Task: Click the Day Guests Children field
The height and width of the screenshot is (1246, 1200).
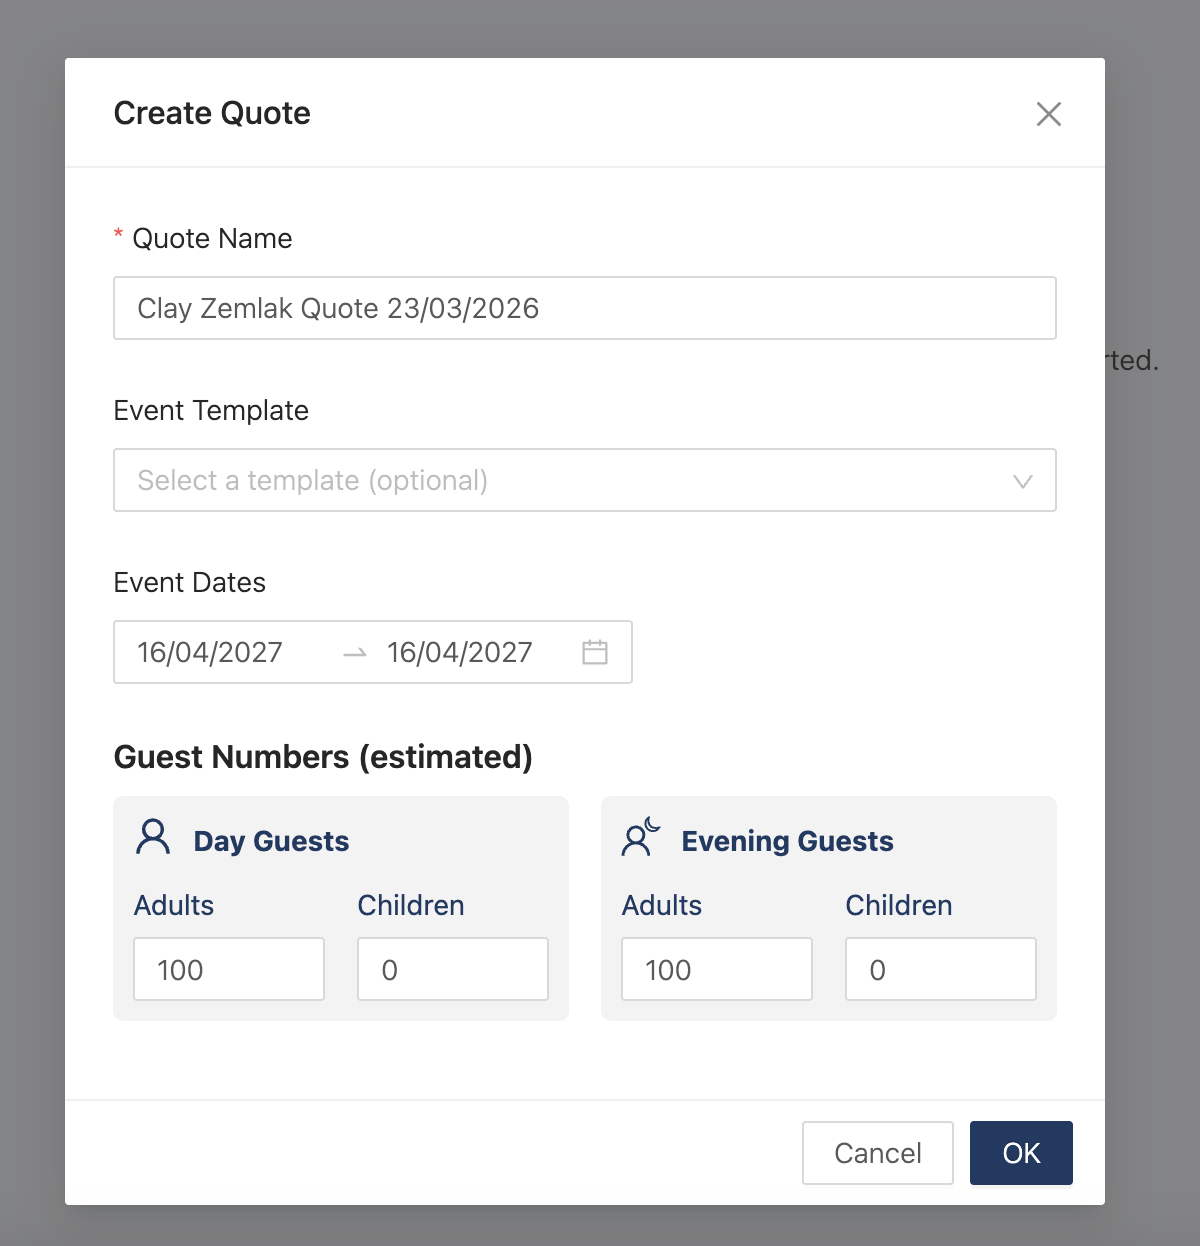Action: tap(452, 969)
